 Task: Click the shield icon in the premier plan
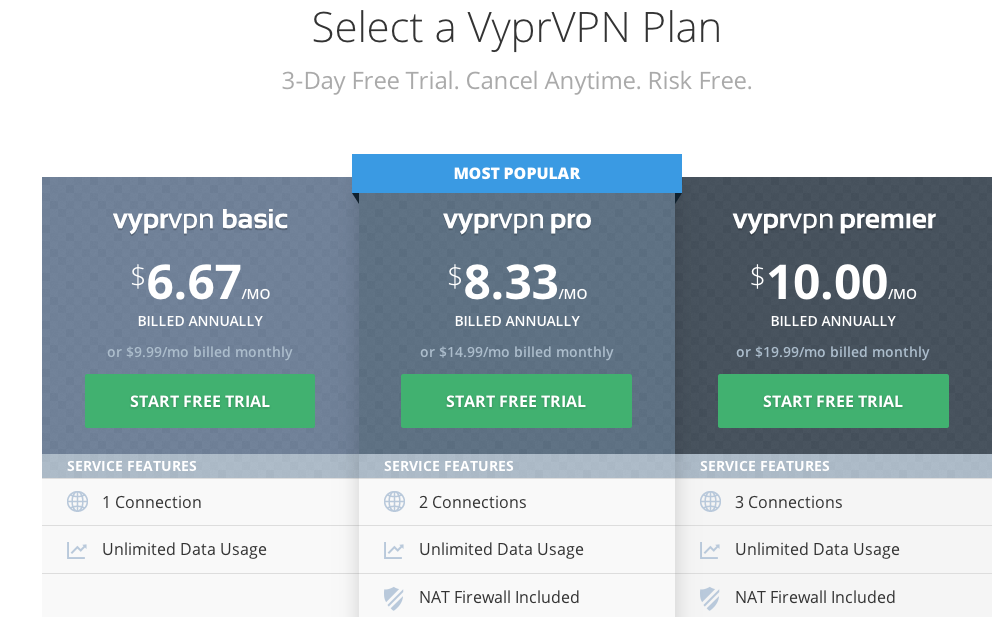coord(709,598)
